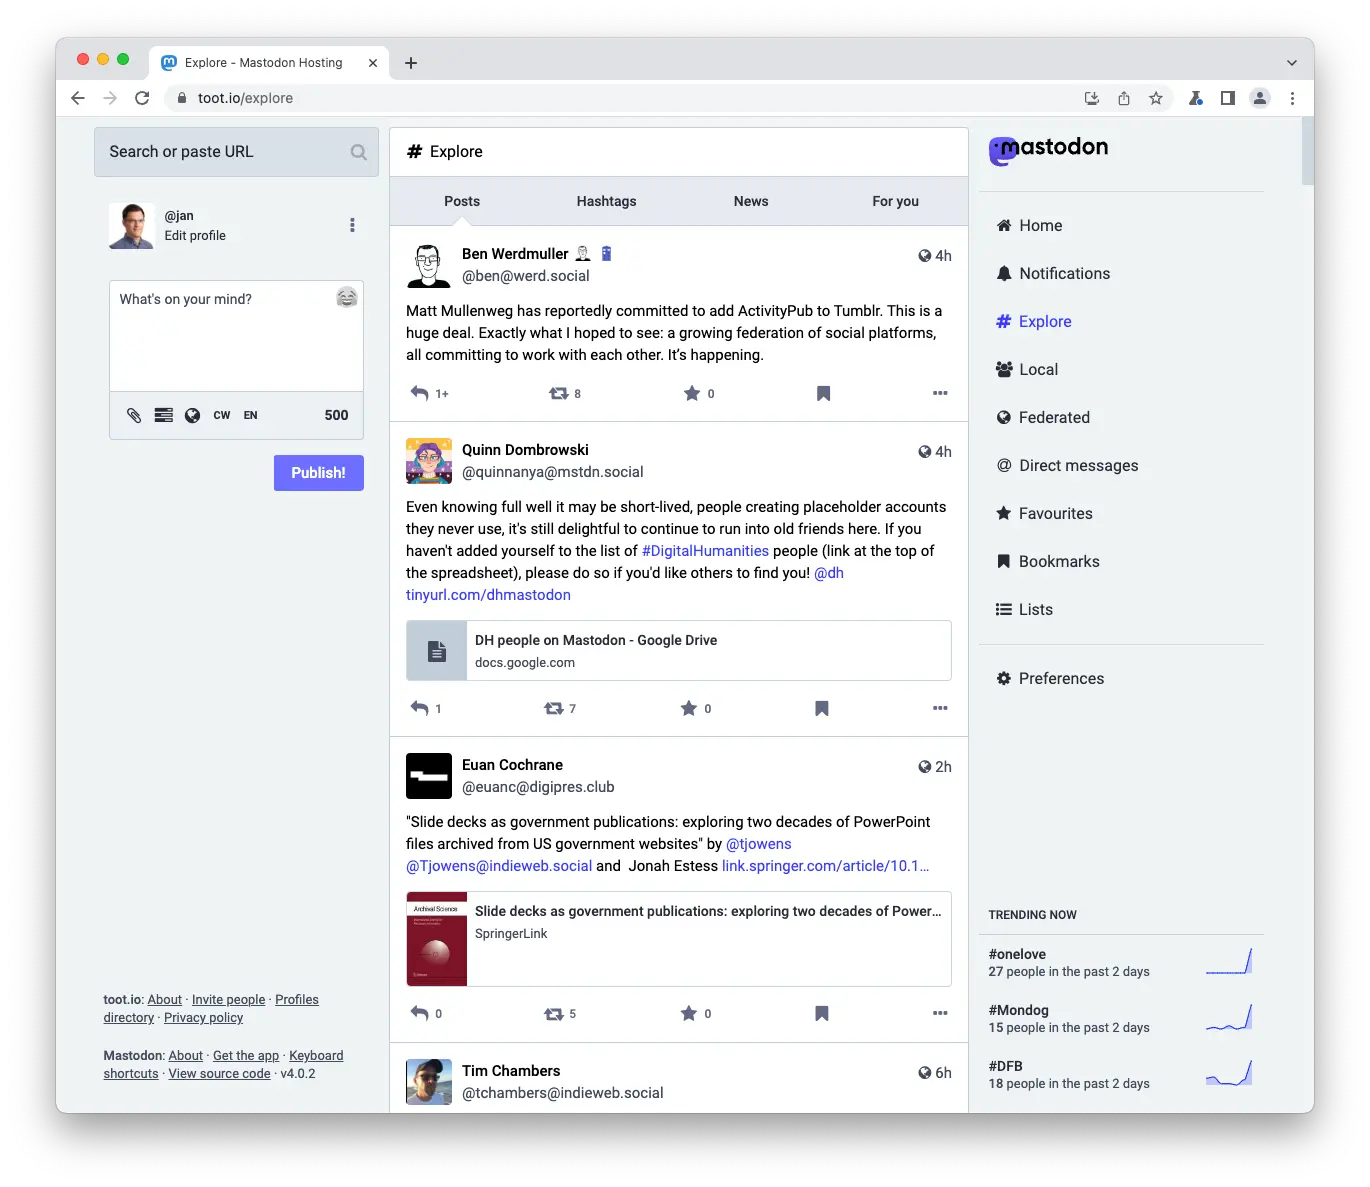Change post visibility via globe icon
Image resolution: width=1370 pixels, height=1187 pixels.
click(192, 415)
